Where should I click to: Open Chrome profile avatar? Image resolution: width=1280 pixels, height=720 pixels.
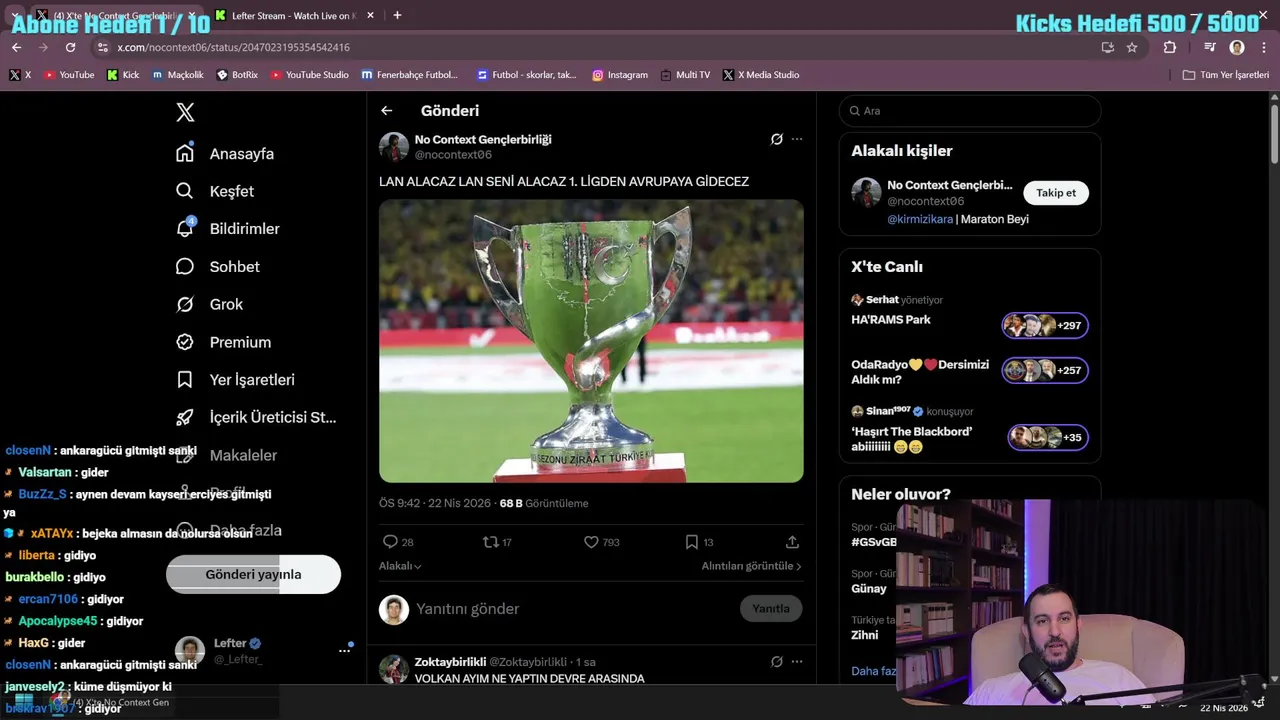tap(1237, 47)
